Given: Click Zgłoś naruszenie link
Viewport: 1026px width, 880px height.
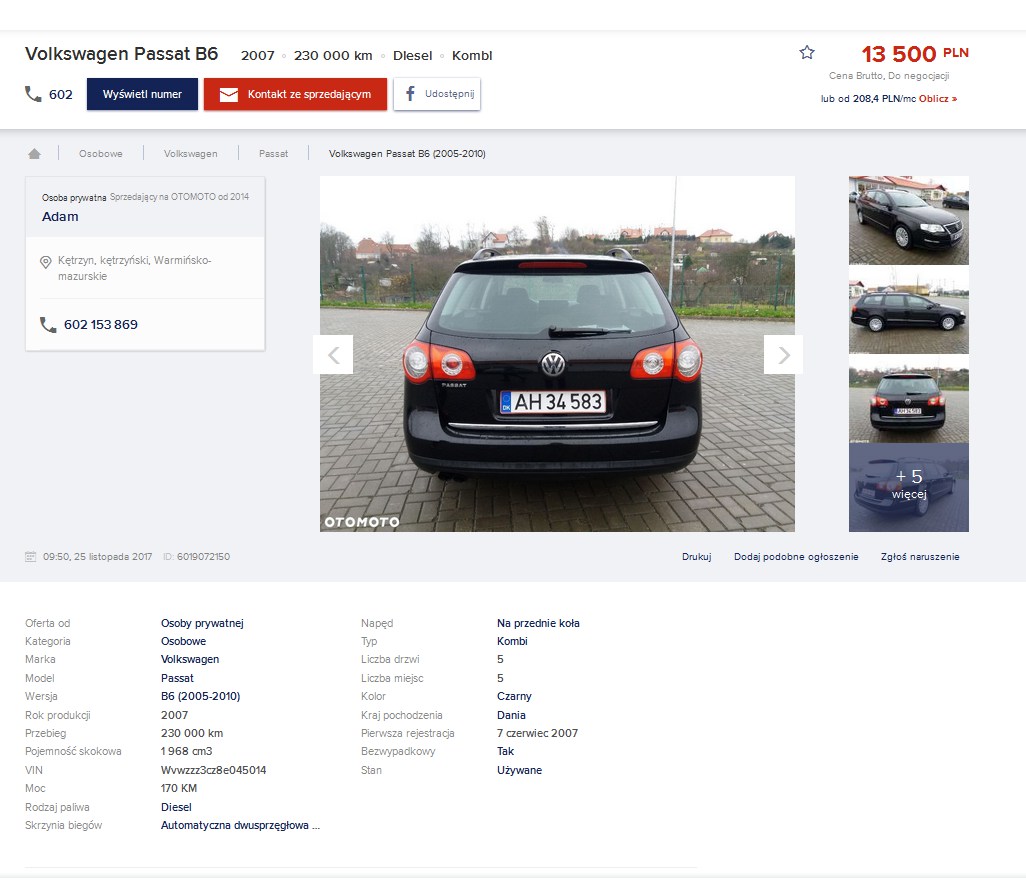Looking at the screenshot, I should point(919,557).
